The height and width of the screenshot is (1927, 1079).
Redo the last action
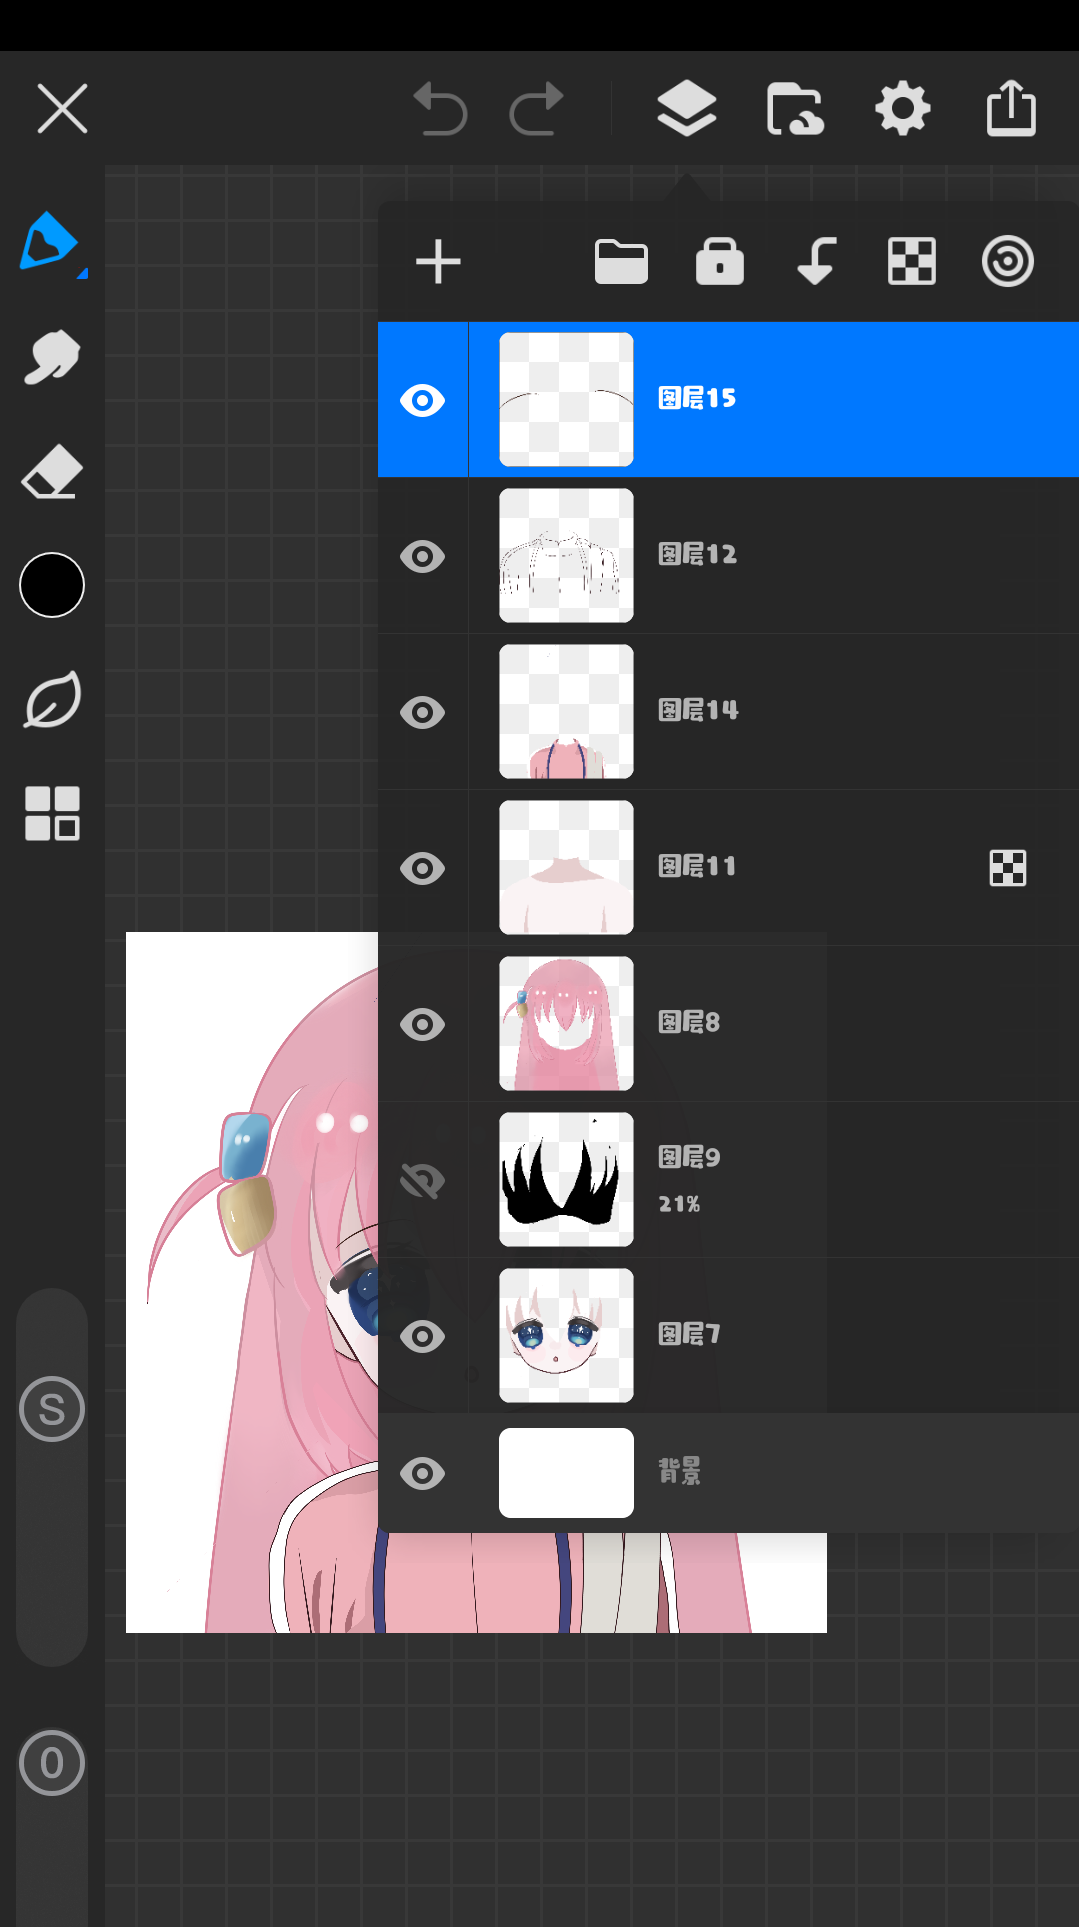(537, 109)
